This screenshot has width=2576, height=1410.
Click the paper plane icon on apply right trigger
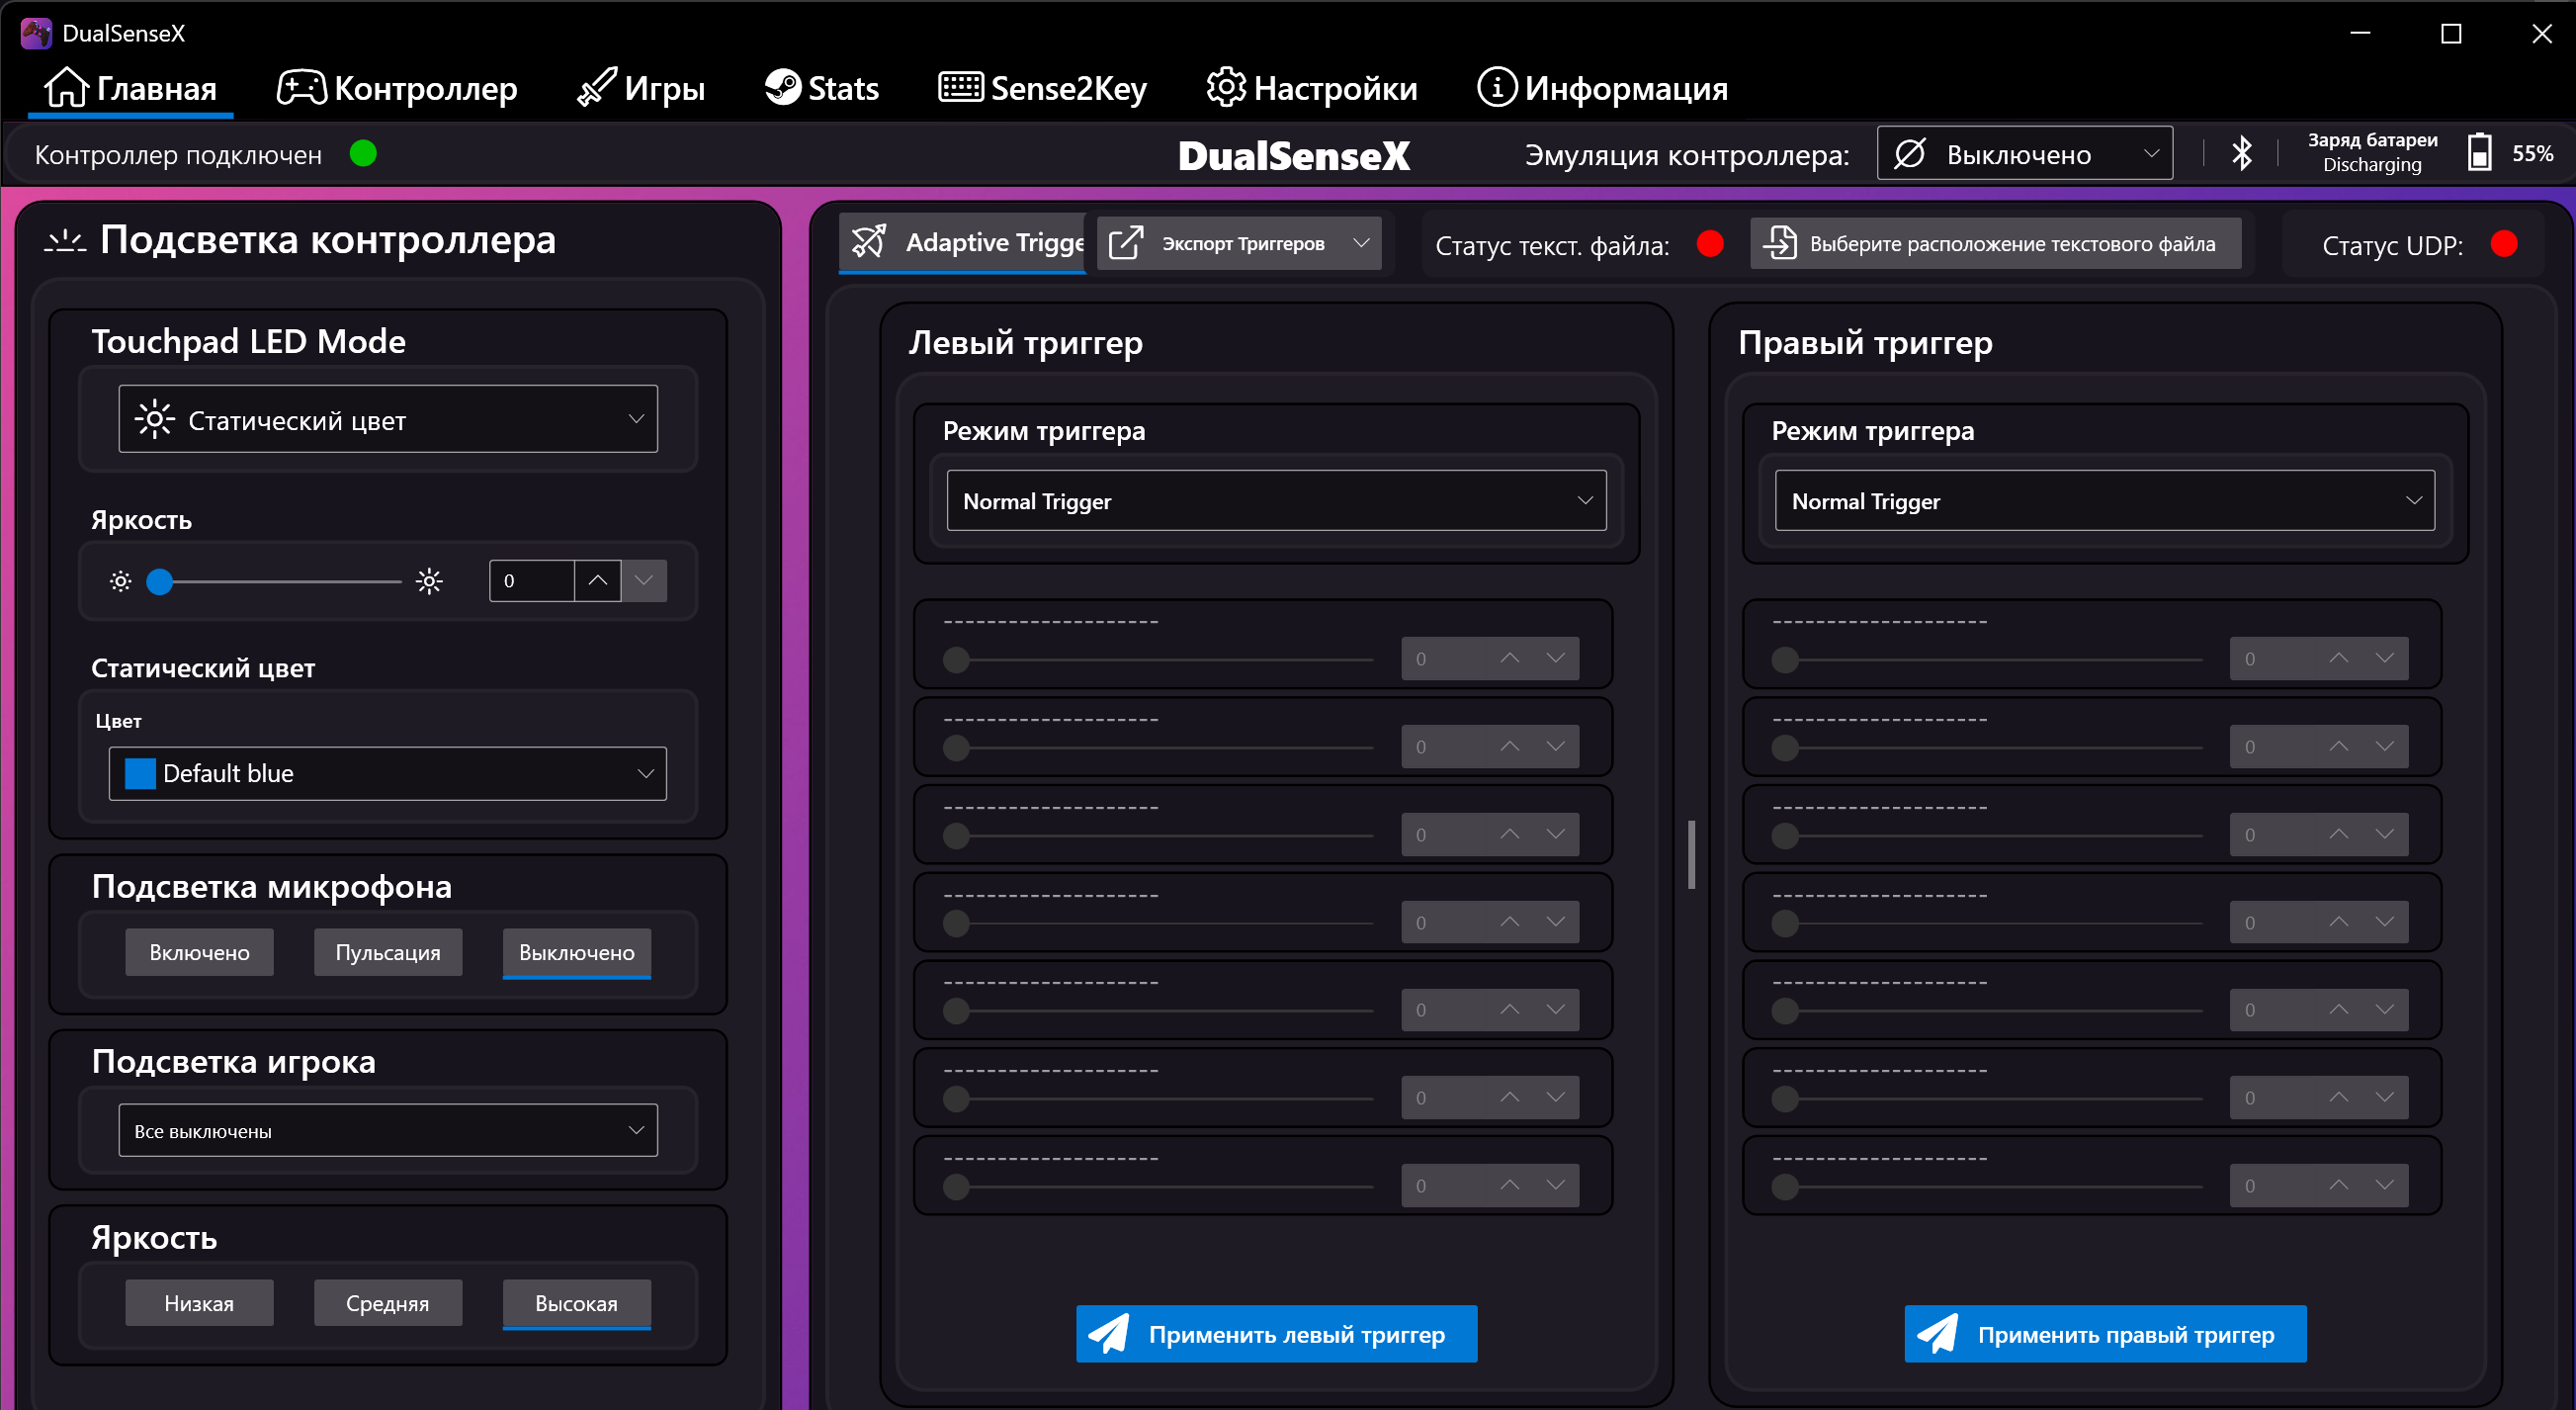pyautogui.click(x=1937, y=1334)
